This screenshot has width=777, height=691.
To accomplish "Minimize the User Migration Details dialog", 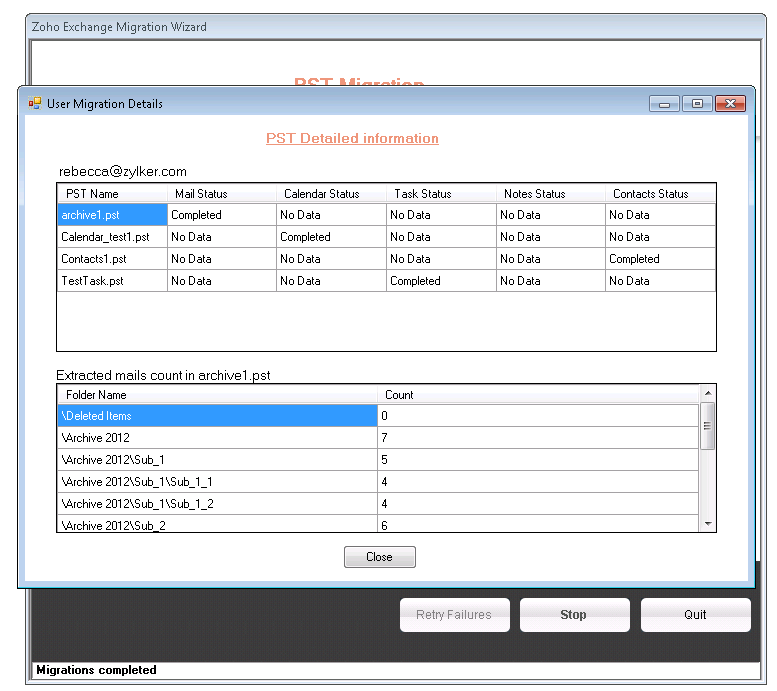I will click(x=664, y=103).
